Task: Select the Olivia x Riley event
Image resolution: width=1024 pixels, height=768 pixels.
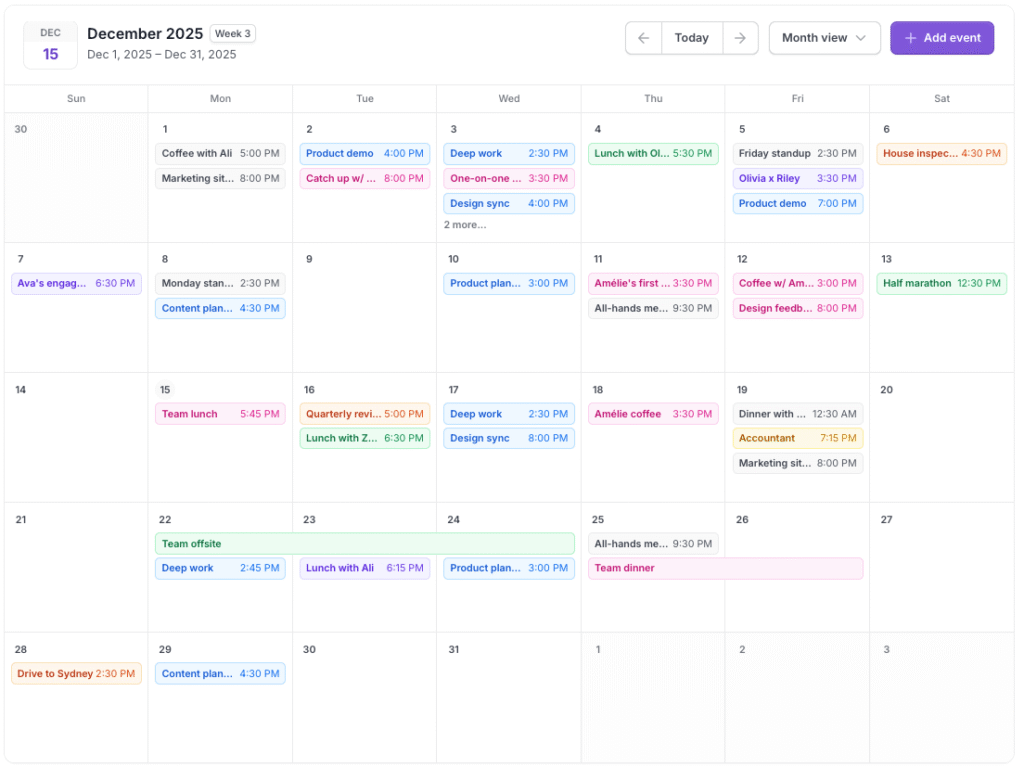Action: point(797,179)
